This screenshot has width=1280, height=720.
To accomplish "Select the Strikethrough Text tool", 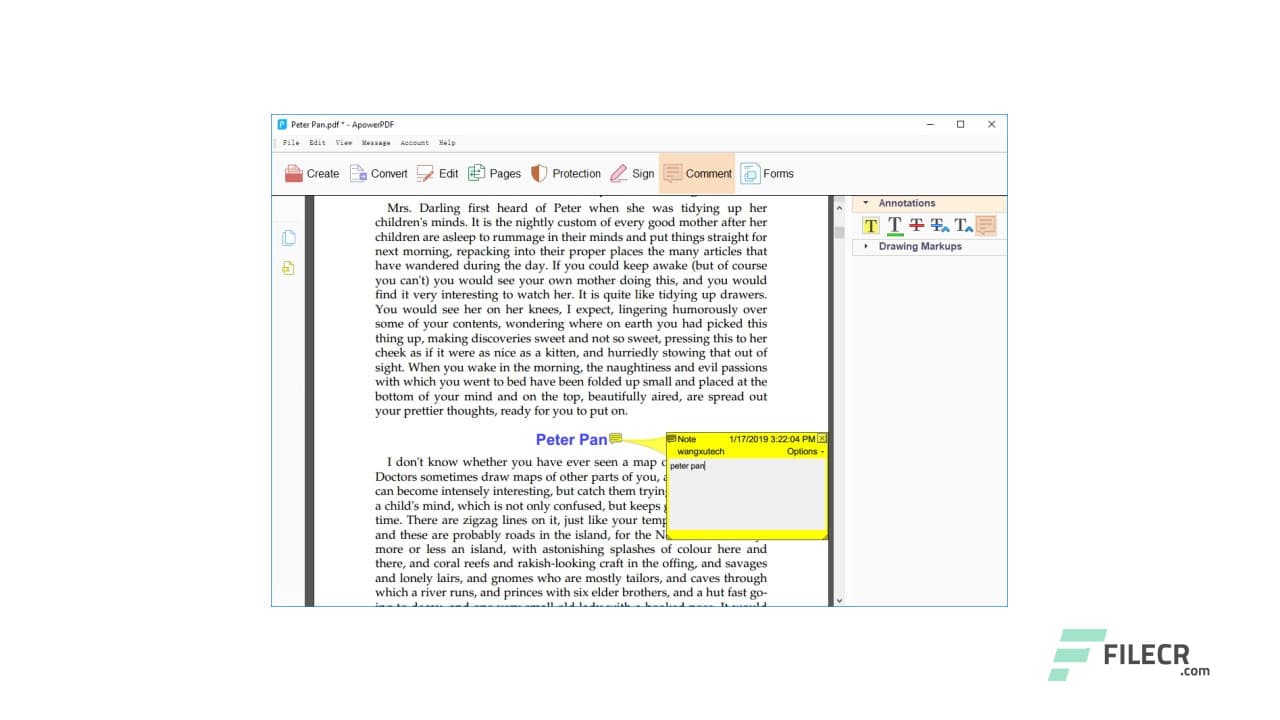I will 917,225.
